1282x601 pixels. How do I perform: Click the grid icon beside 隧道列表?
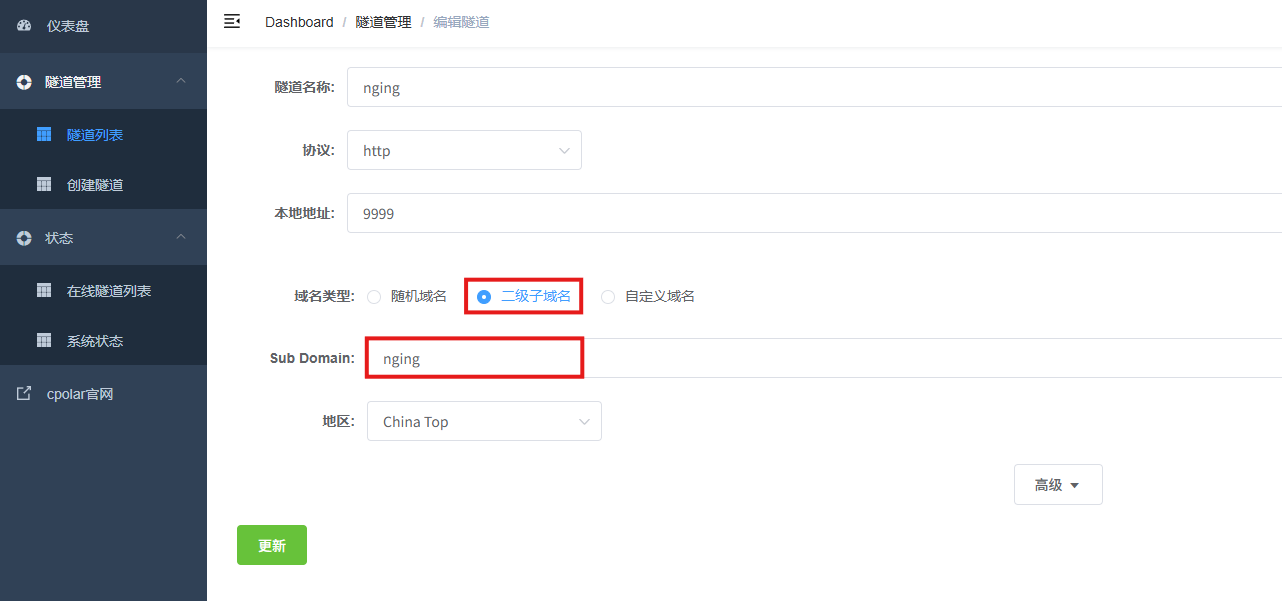point(44,135)
